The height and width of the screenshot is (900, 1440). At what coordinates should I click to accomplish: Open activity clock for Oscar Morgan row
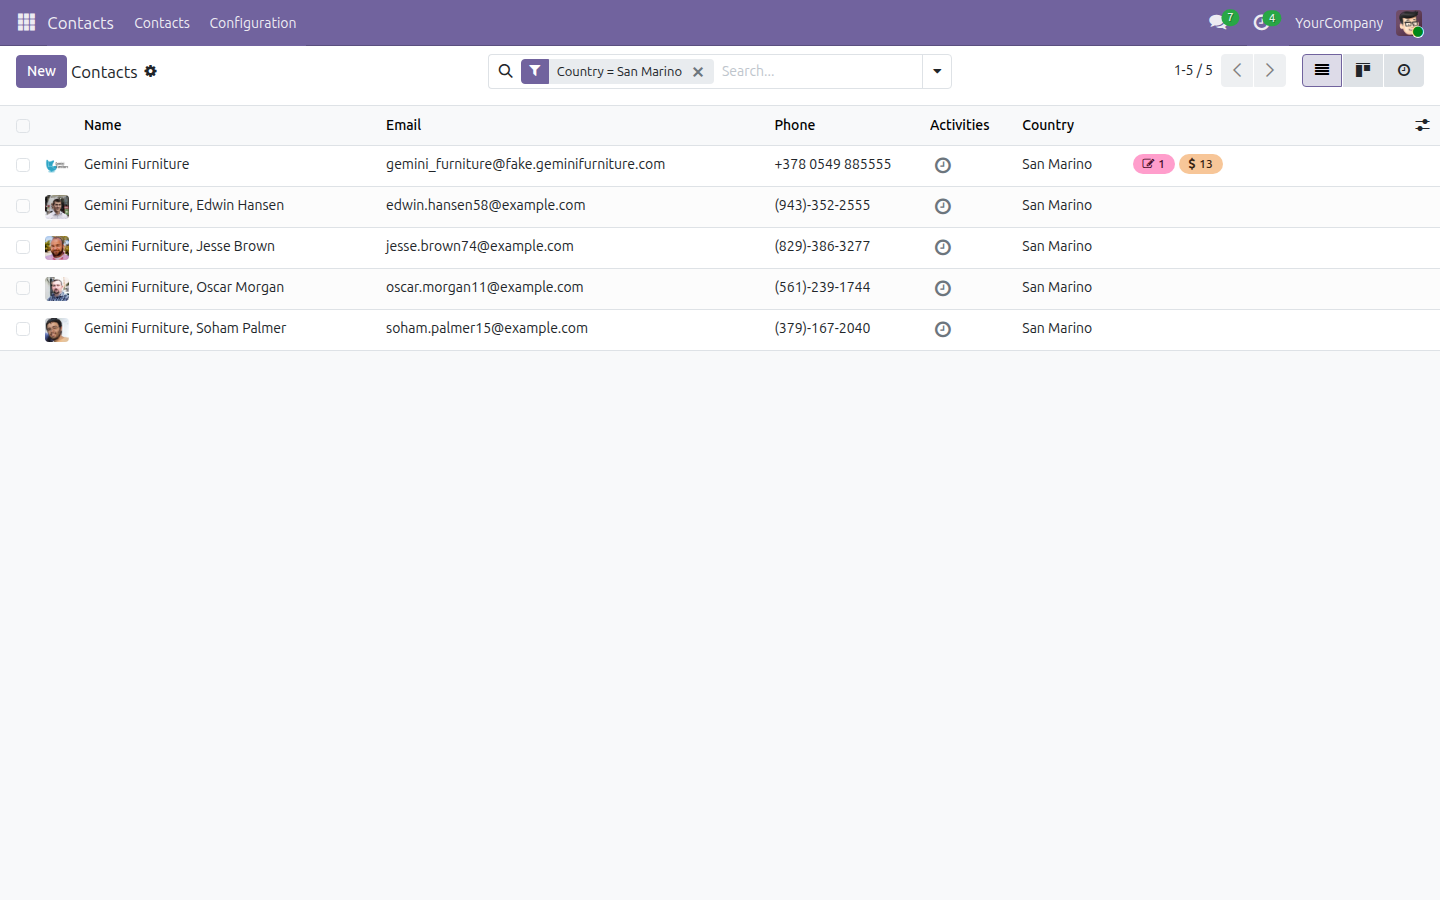pyautogui.click(x=942, y=288)
